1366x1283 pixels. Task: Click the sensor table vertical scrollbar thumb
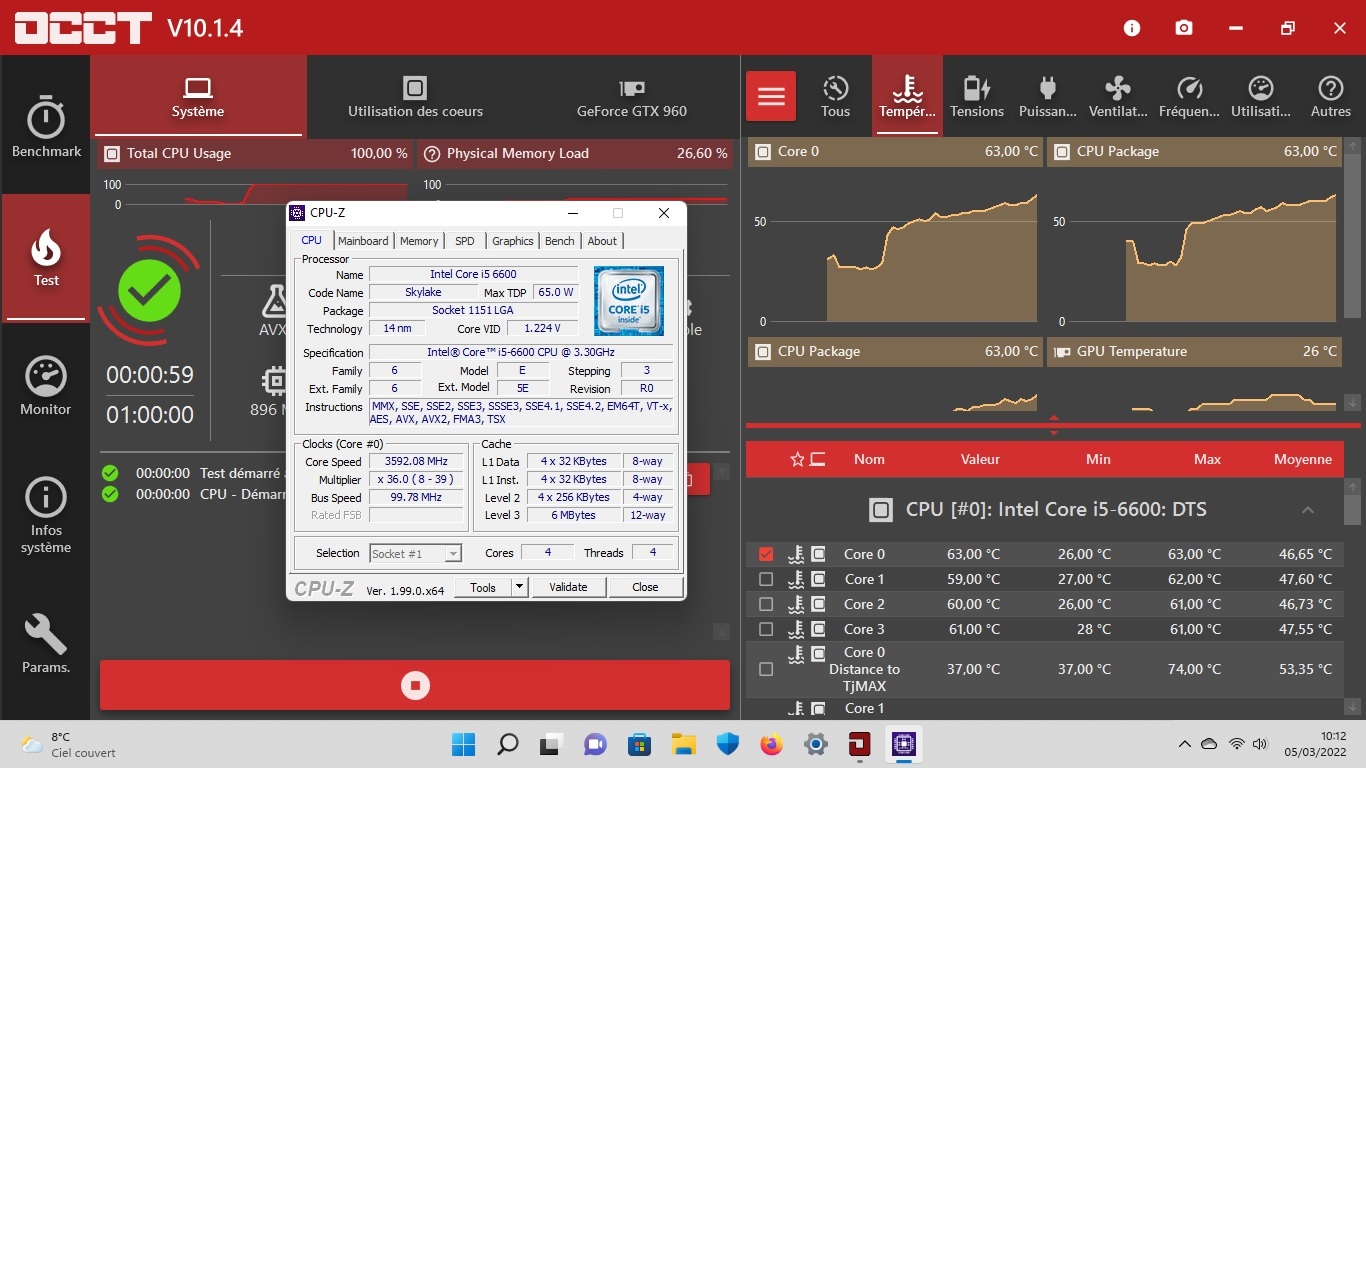[x=1352, y=510]
